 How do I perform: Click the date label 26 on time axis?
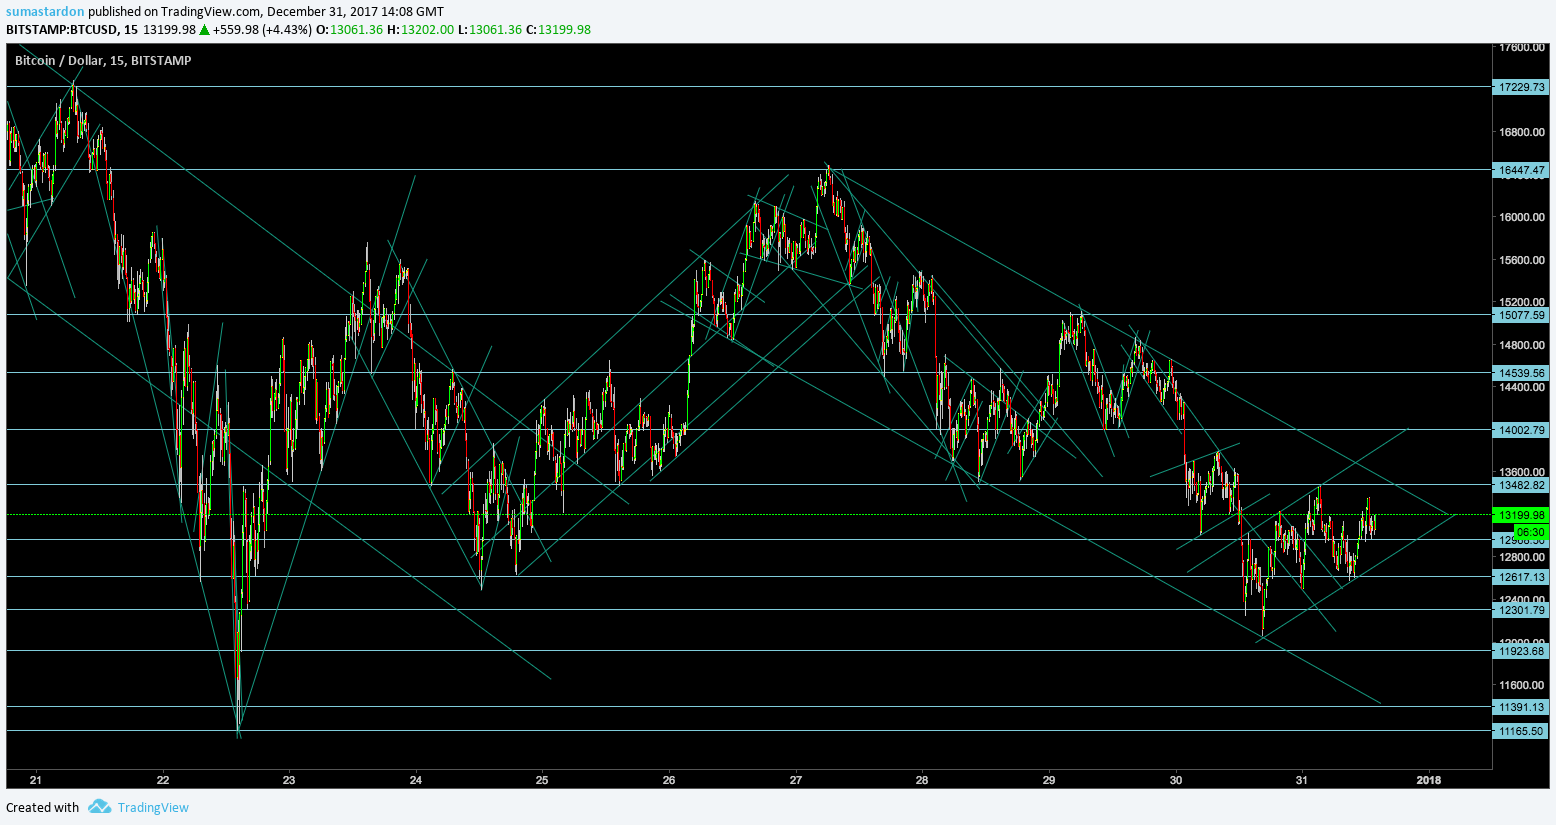[669, 780]
